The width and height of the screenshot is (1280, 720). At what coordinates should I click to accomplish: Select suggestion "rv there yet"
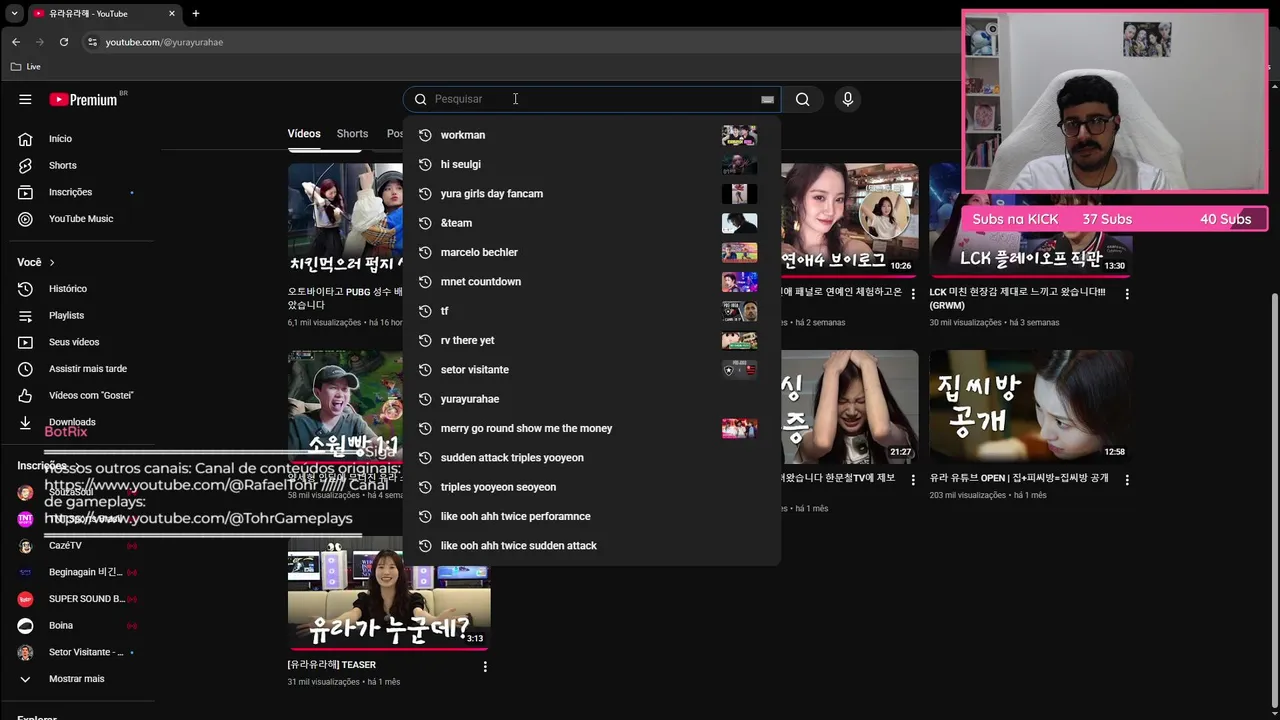tap(591, 340)
